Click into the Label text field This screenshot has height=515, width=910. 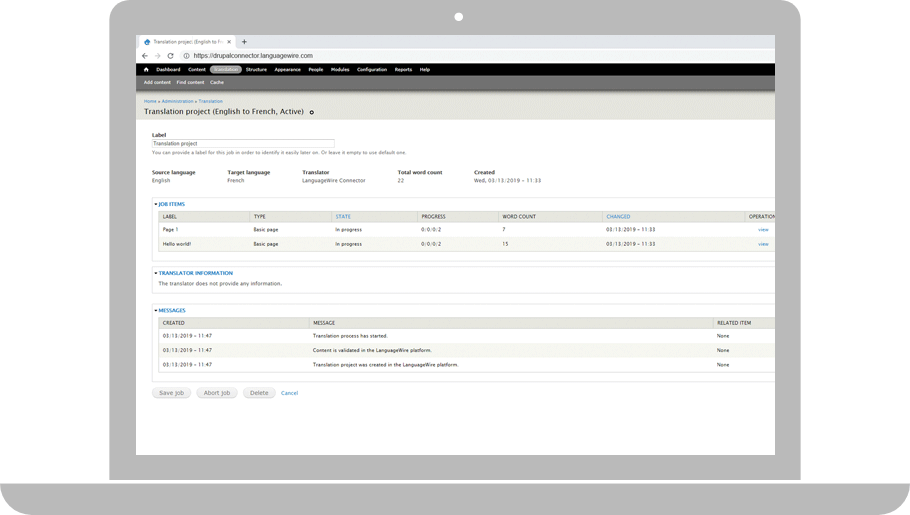click(x=243, y=144)
